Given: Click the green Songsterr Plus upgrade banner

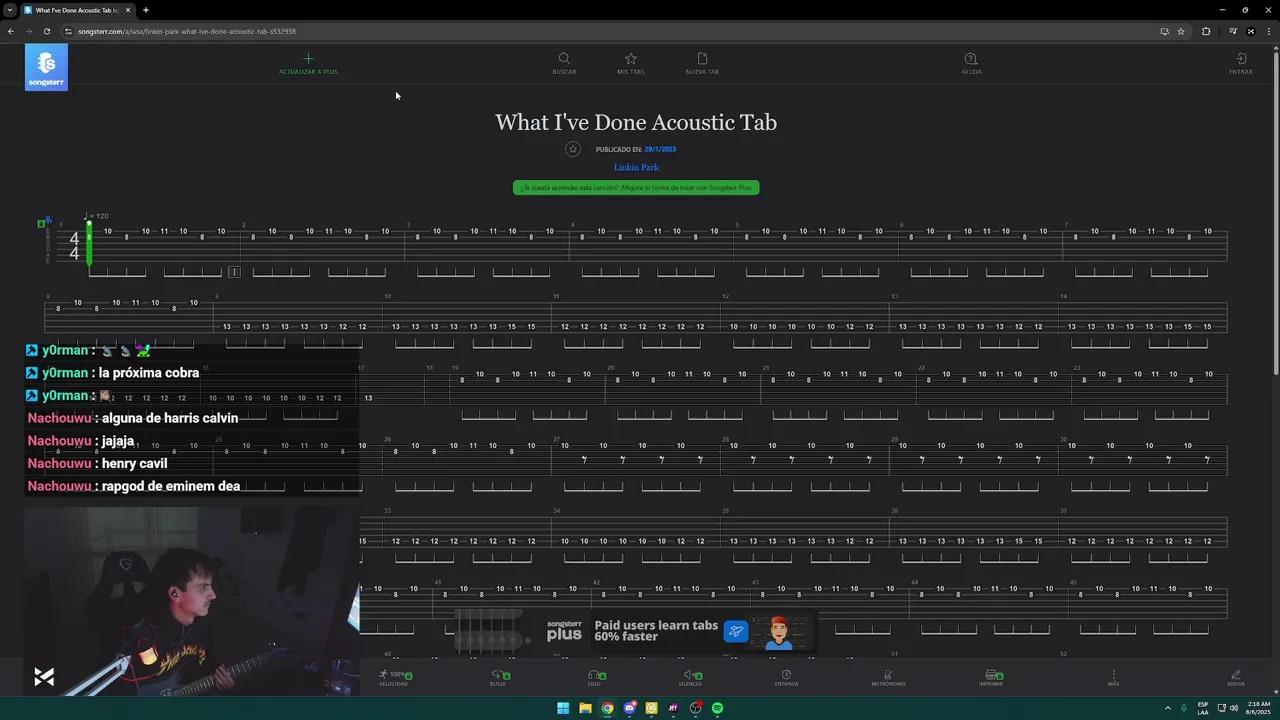Looking at the screenshot, I should click(x=636, y=187).
